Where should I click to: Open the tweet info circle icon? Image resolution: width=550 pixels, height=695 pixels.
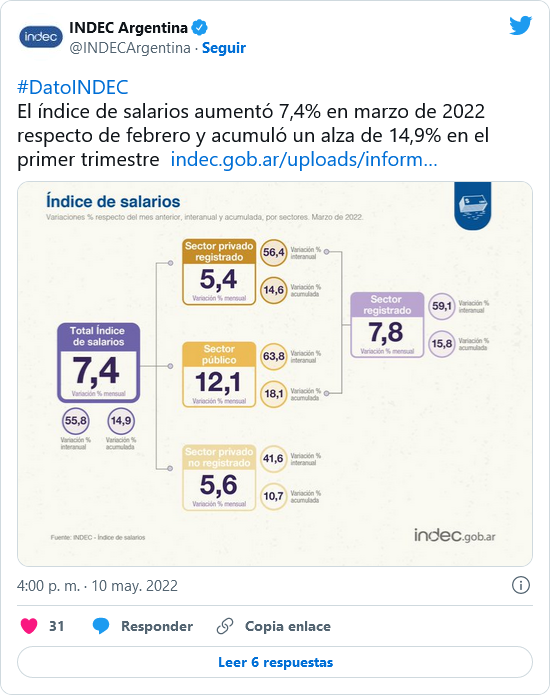click(x=521, y=586)
